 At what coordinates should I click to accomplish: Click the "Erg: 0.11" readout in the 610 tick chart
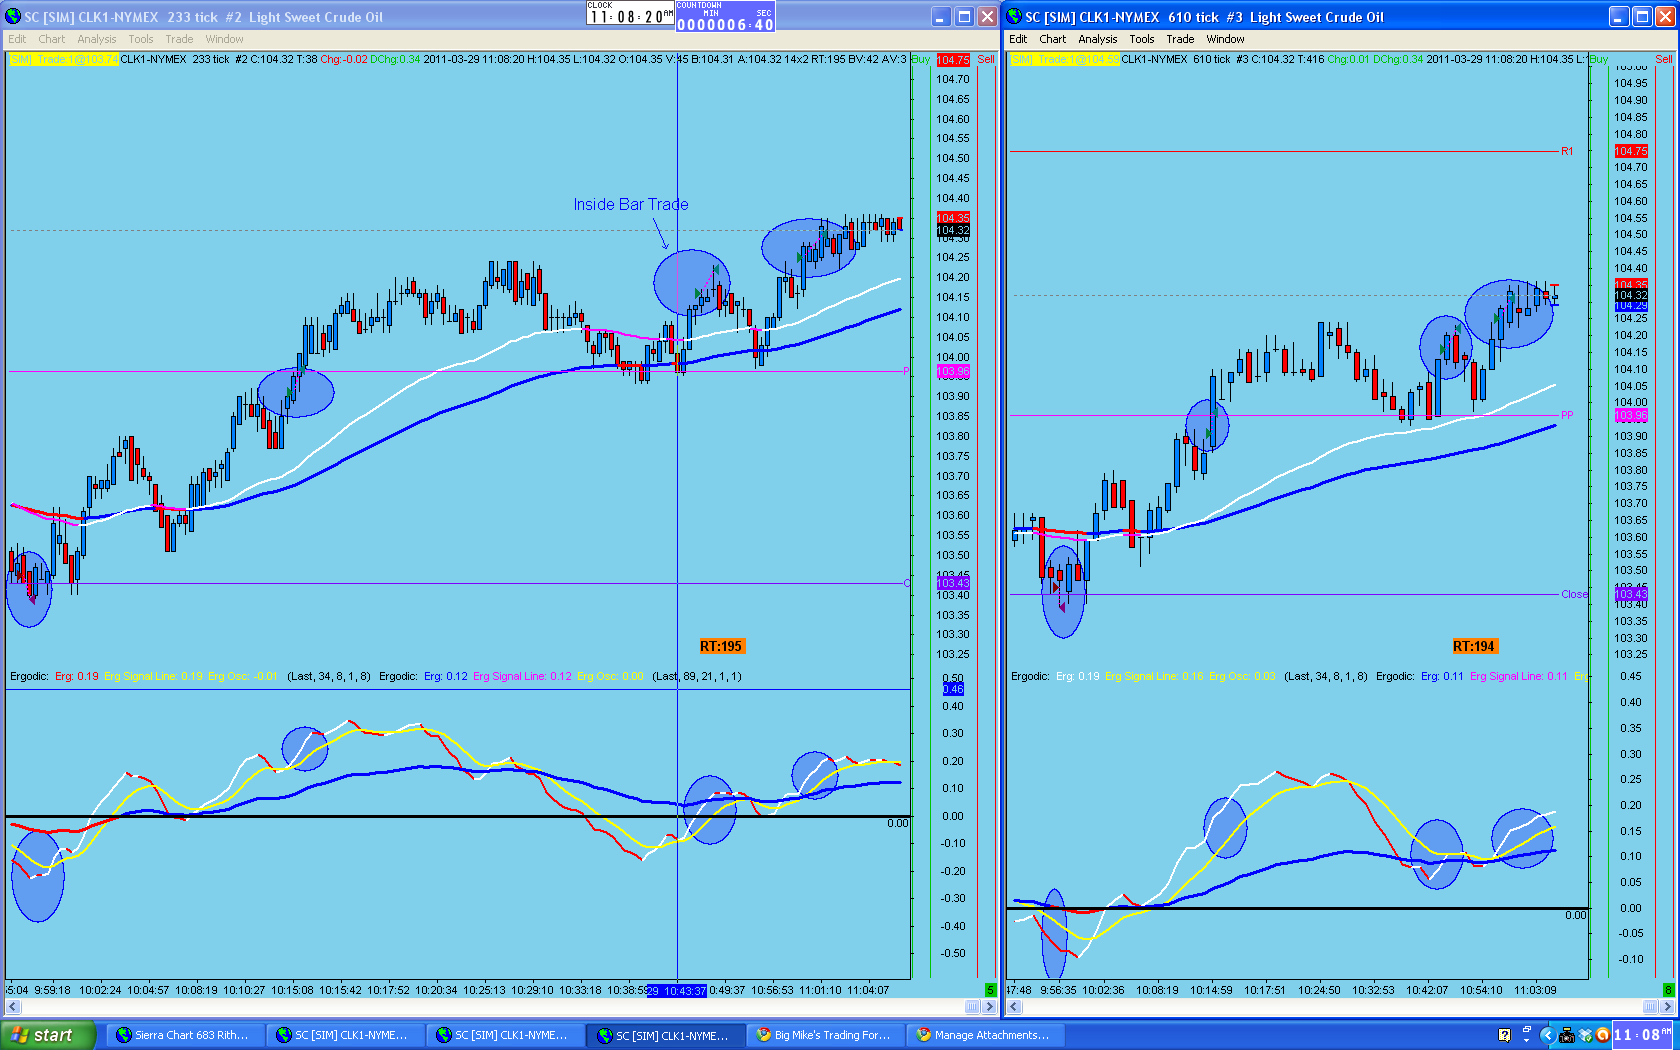[x=1442, y=676]
